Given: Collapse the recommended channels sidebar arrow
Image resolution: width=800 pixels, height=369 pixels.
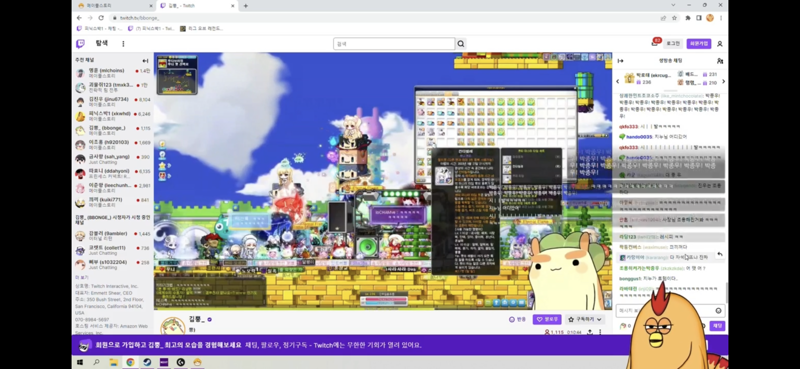Looking at the screenshot, I should (145, 60).
